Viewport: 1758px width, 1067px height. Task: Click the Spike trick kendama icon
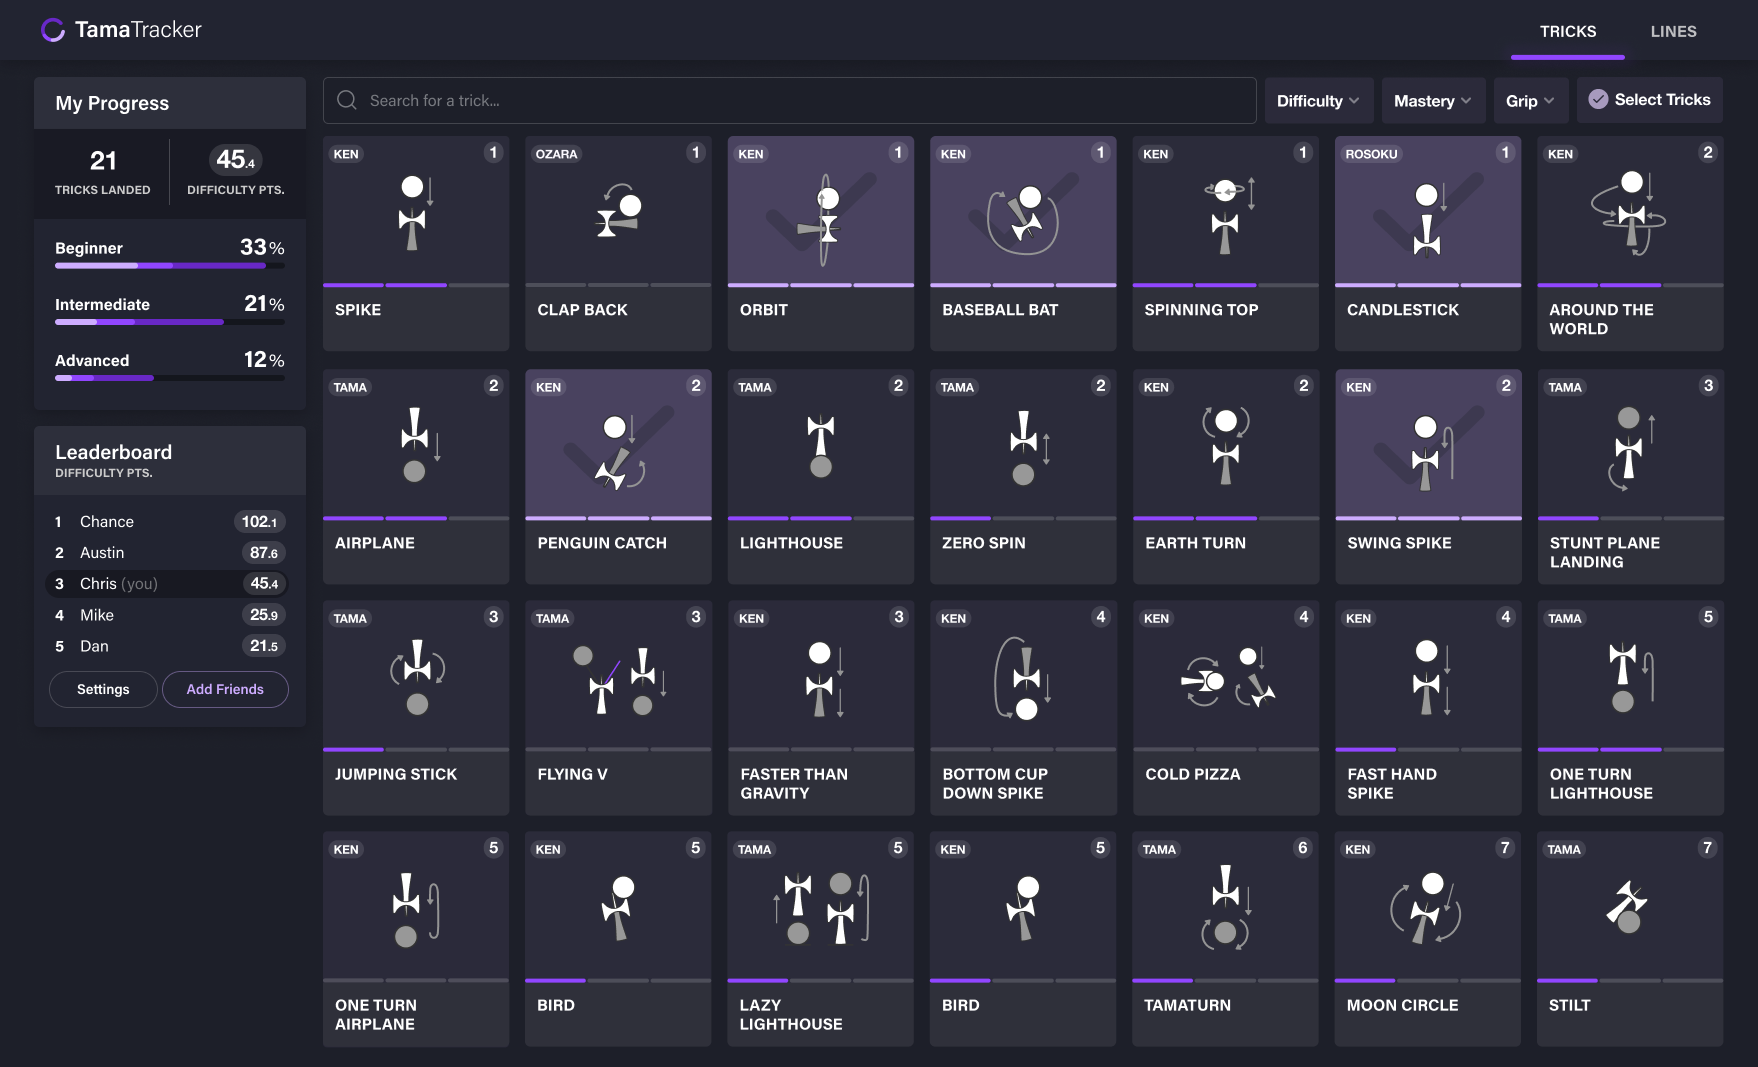(x=413, y=213)
